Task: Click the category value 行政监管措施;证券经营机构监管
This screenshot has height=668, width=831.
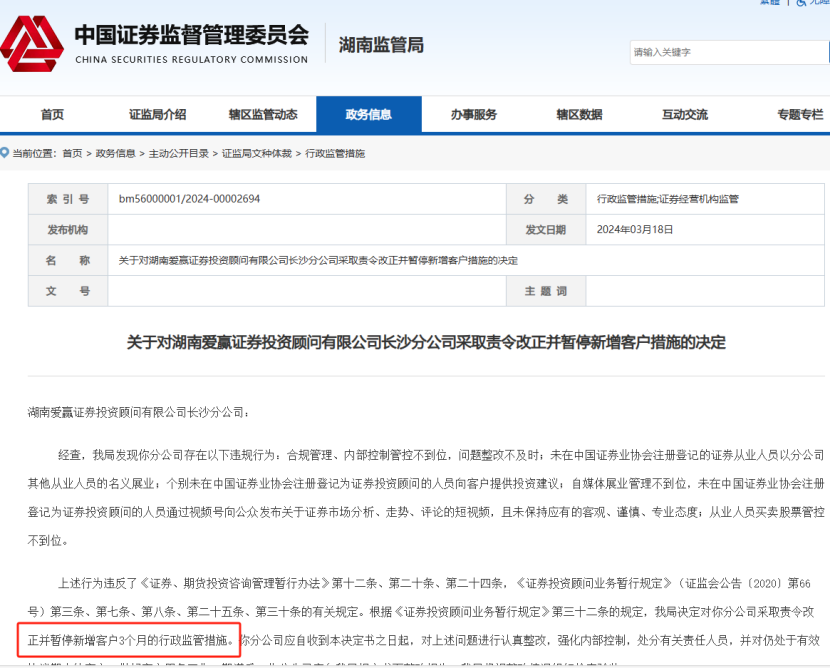Action: 668,199
